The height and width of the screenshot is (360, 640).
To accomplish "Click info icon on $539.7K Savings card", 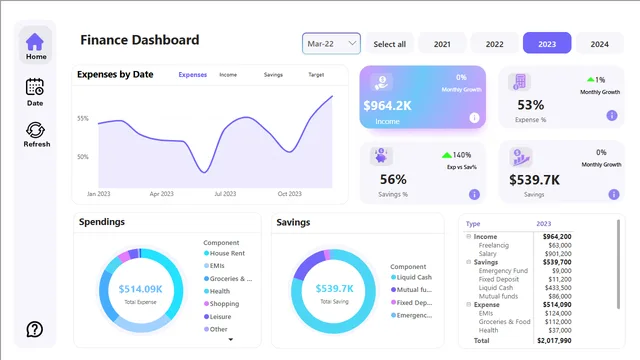I will (613, 194).
